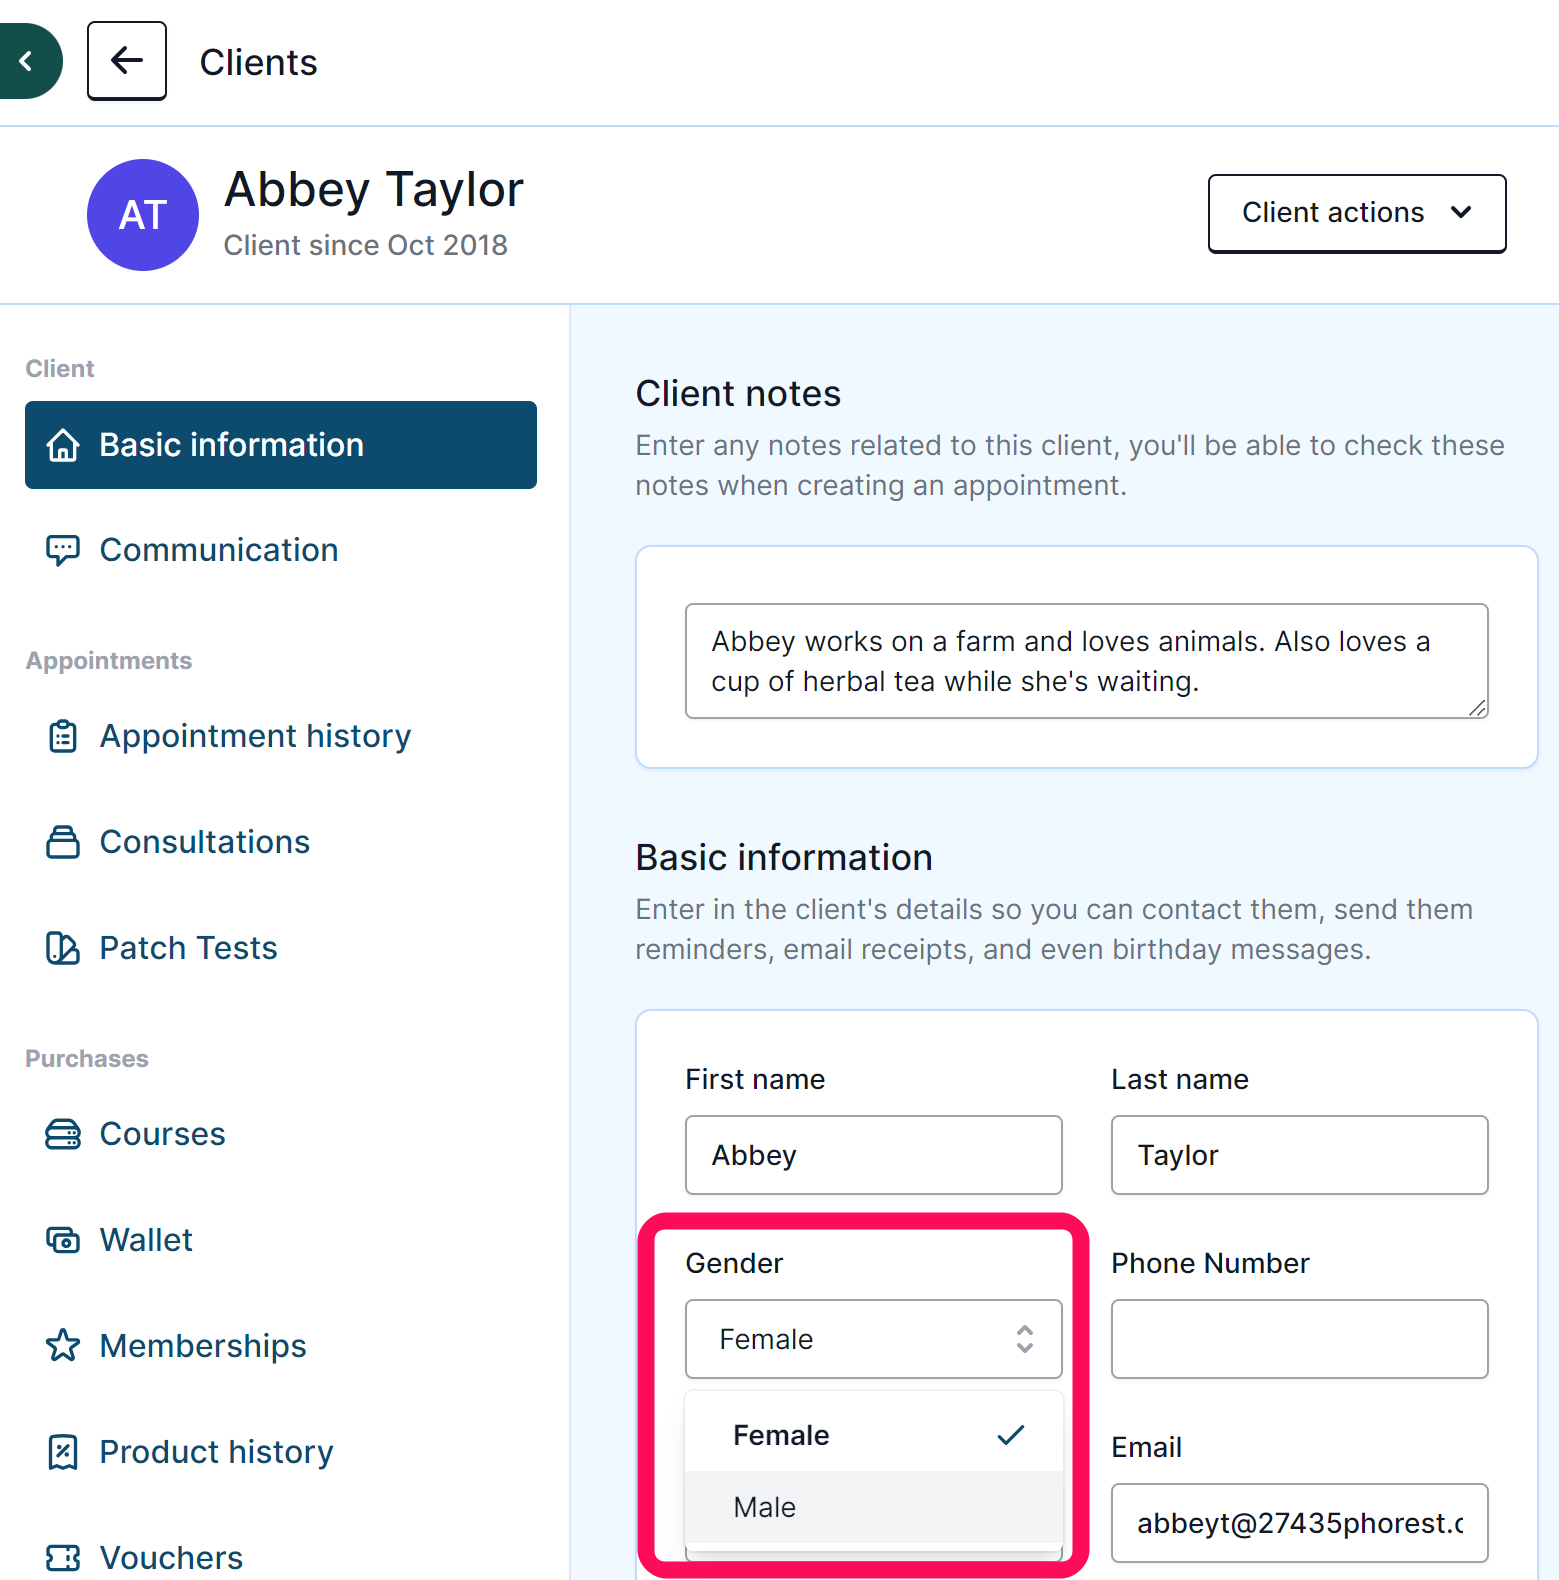
Task: Click the Vouchers ticket icon
Action: click(x=63, y=1558)
